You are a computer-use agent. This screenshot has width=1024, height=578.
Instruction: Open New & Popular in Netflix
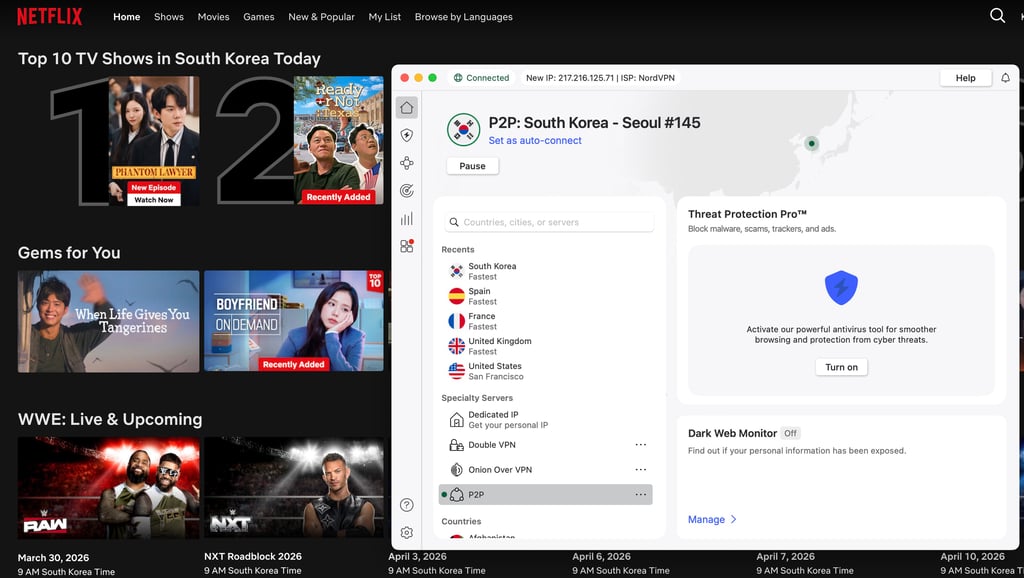coord(321,17)
